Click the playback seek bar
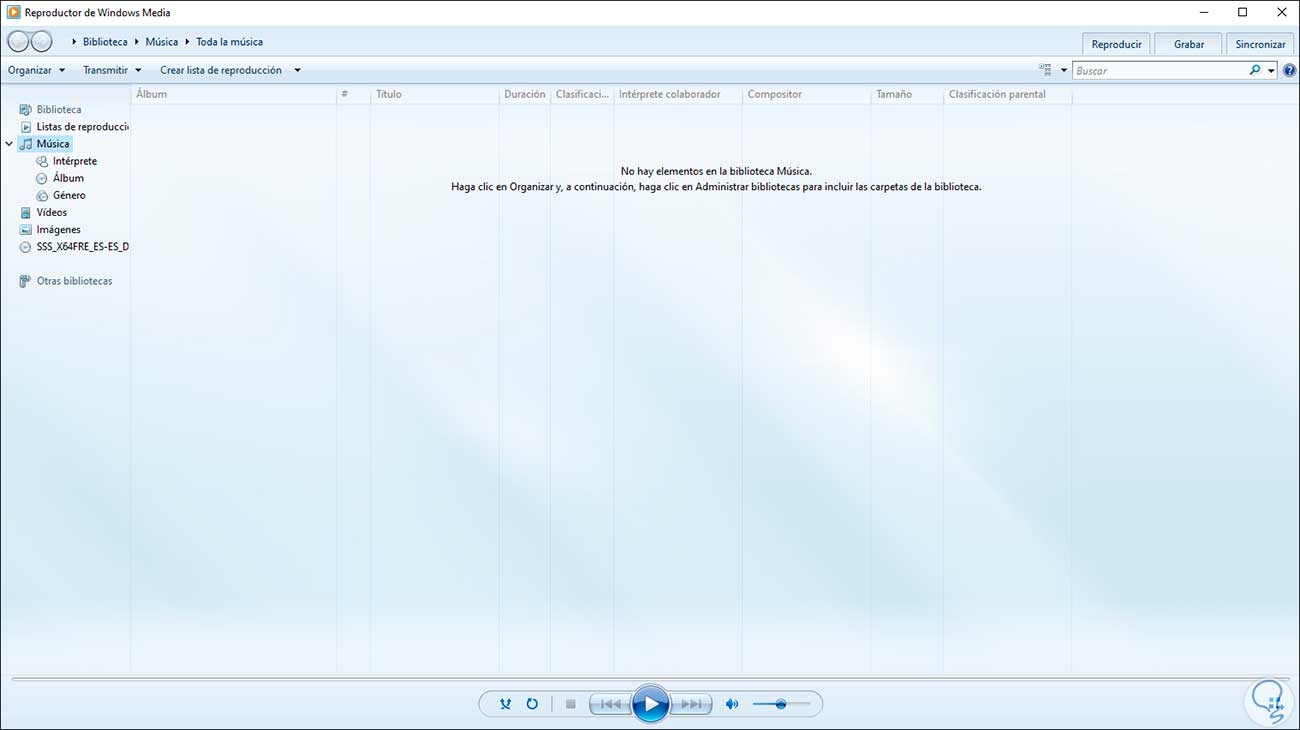 [650, 679]
